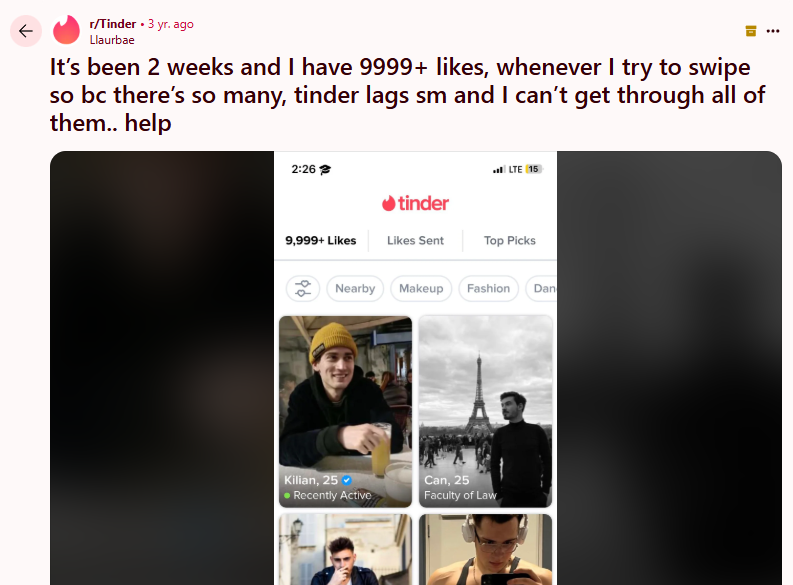The height and width of the screenshot is (585, 793).
Task: Select the 9,999+ Likes tab
Action: pyautogui.click(x=321, y=241)
